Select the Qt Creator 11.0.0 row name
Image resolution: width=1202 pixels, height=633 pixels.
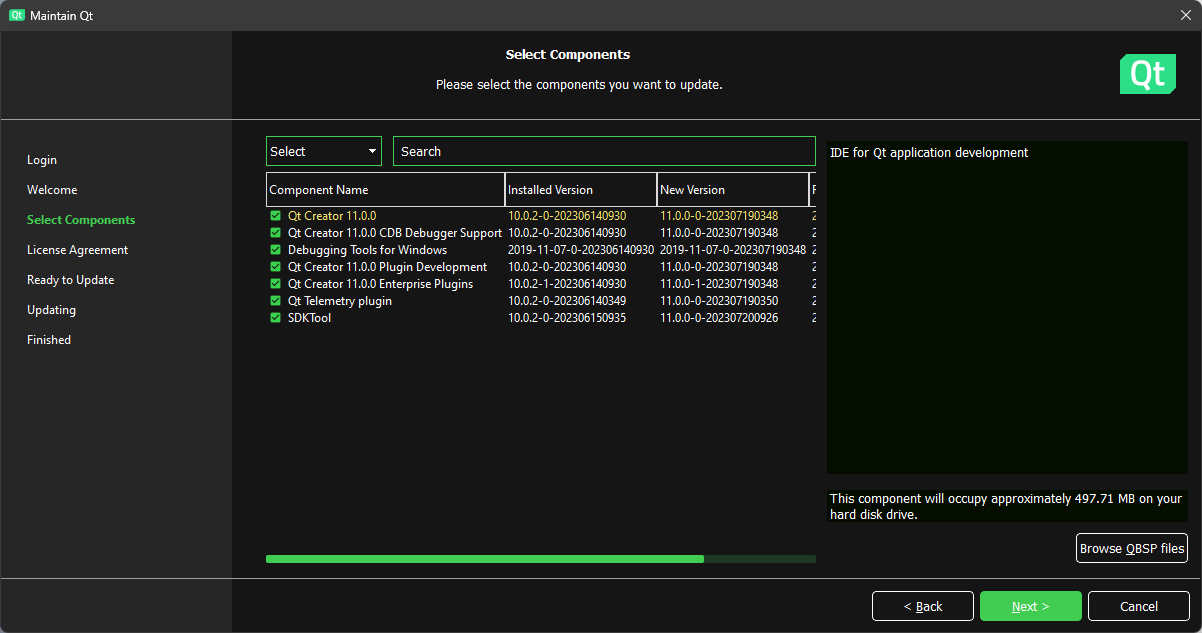pos(332,216)
